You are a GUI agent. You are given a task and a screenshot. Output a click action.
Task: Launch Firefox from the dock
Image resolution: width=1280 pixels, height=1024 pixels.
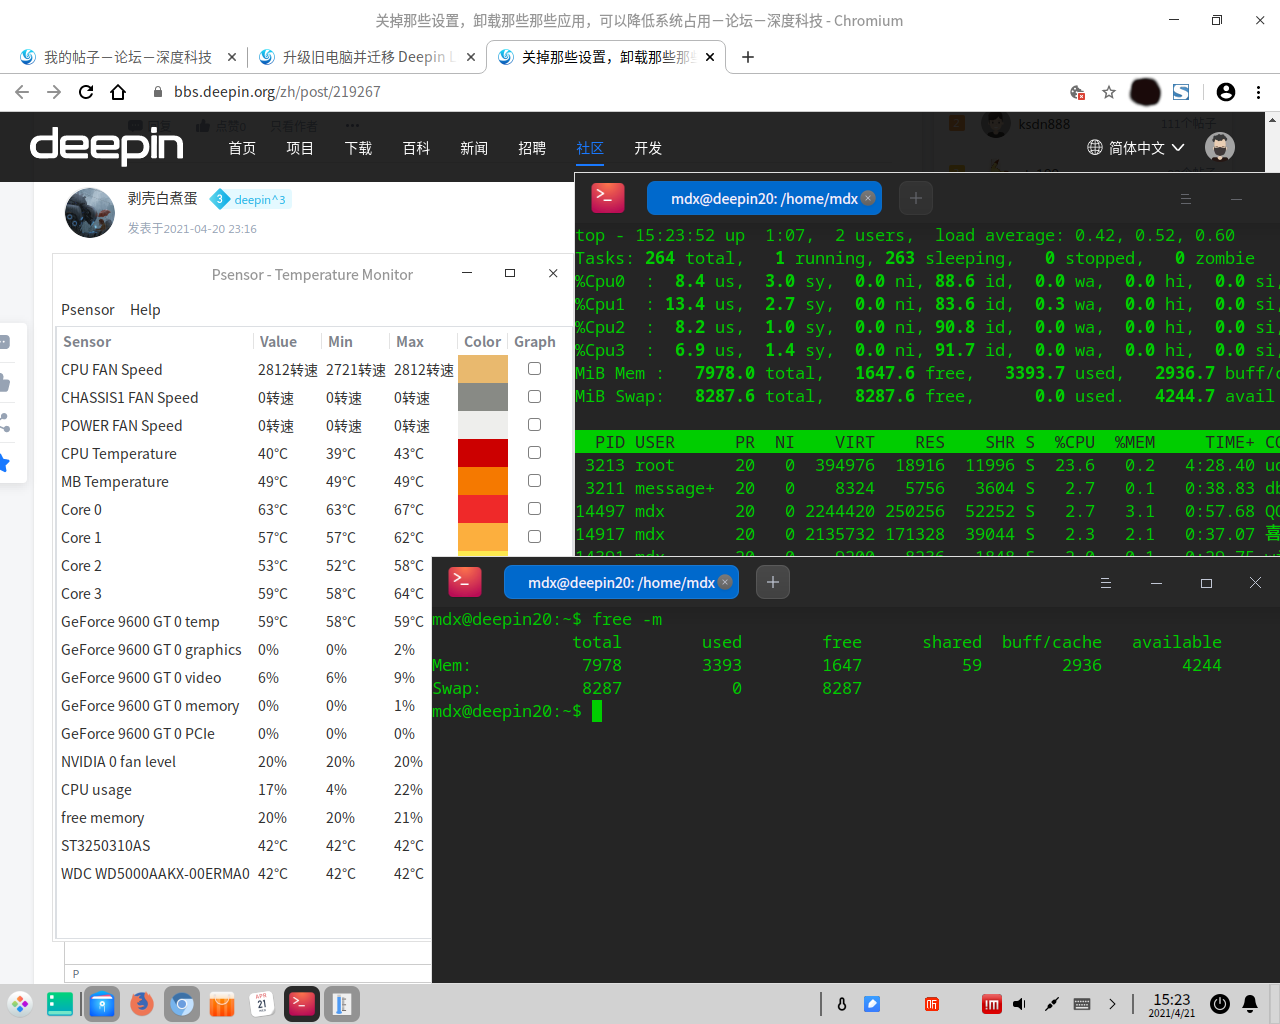(142, 1004)
